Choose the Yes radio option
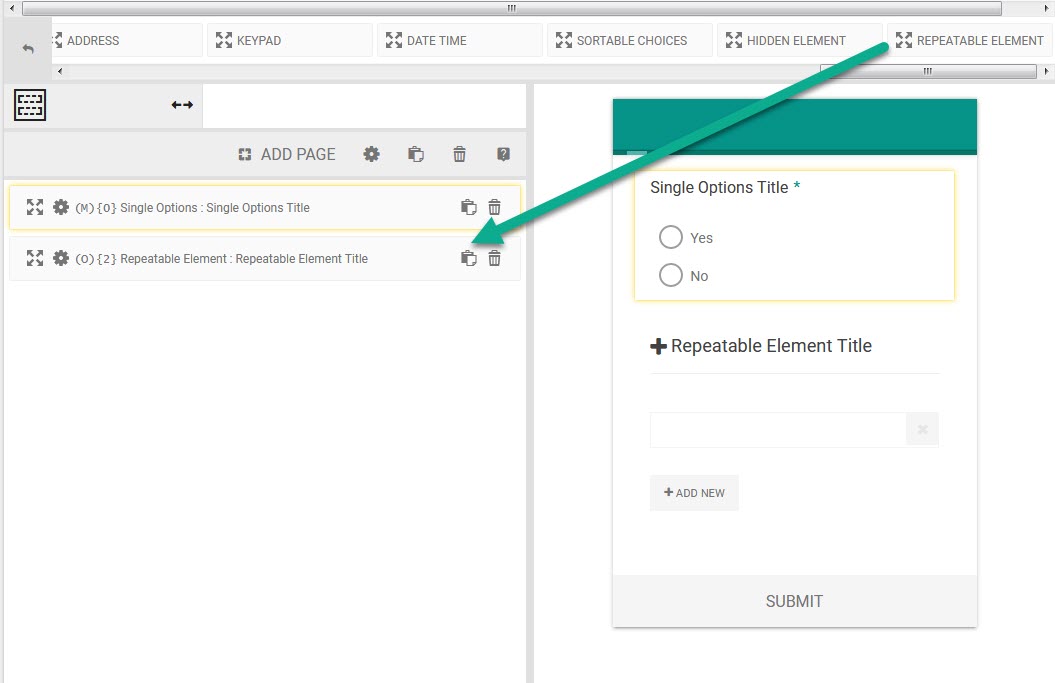Viewport: 1055px width, 683px height. tap(671, 237)
